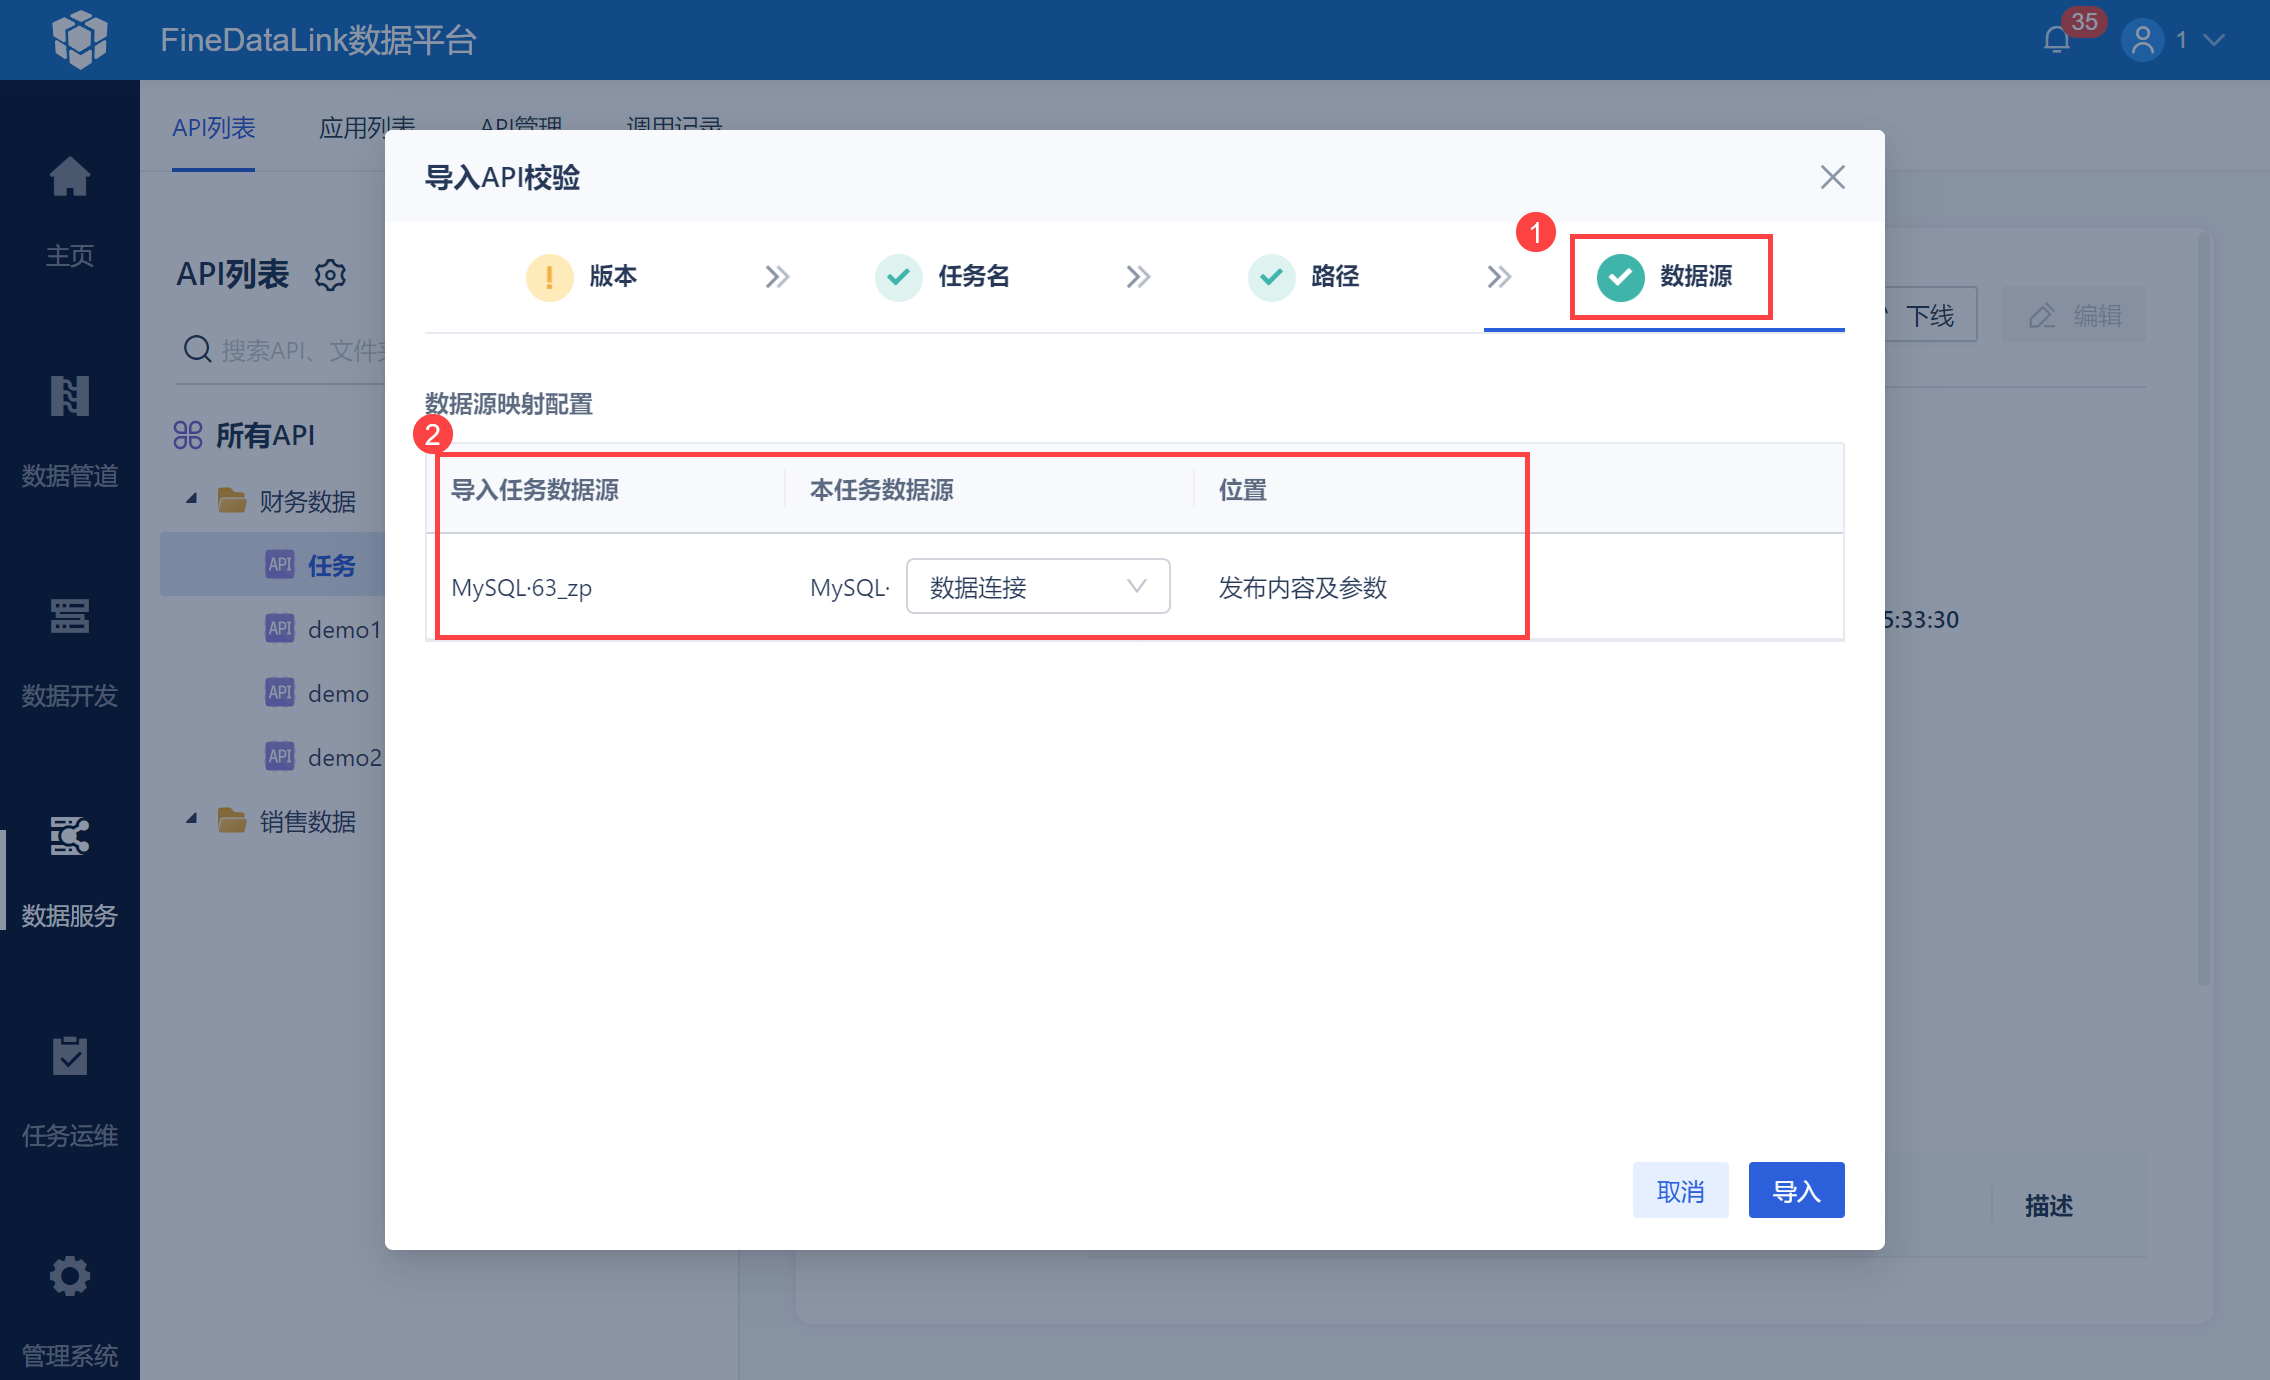
Task: Click the notification bell icon
Action: (x=2057, y=40)
